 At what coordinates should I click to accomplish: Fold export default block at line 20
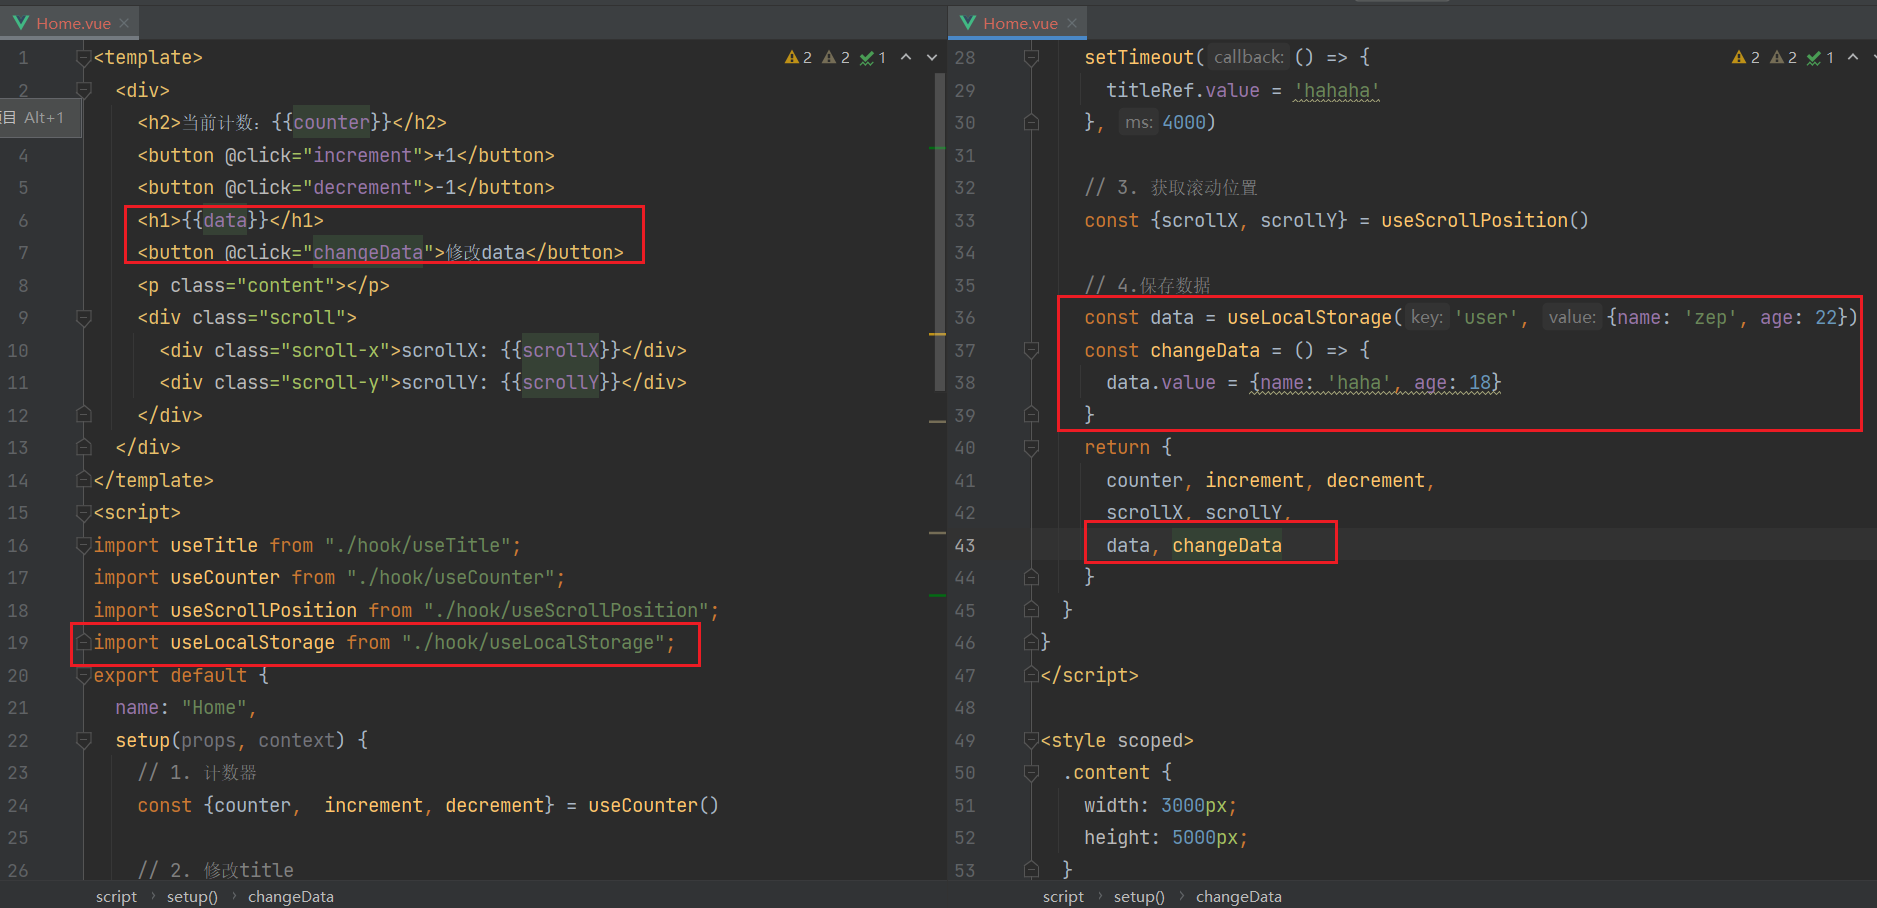[84, 675]
